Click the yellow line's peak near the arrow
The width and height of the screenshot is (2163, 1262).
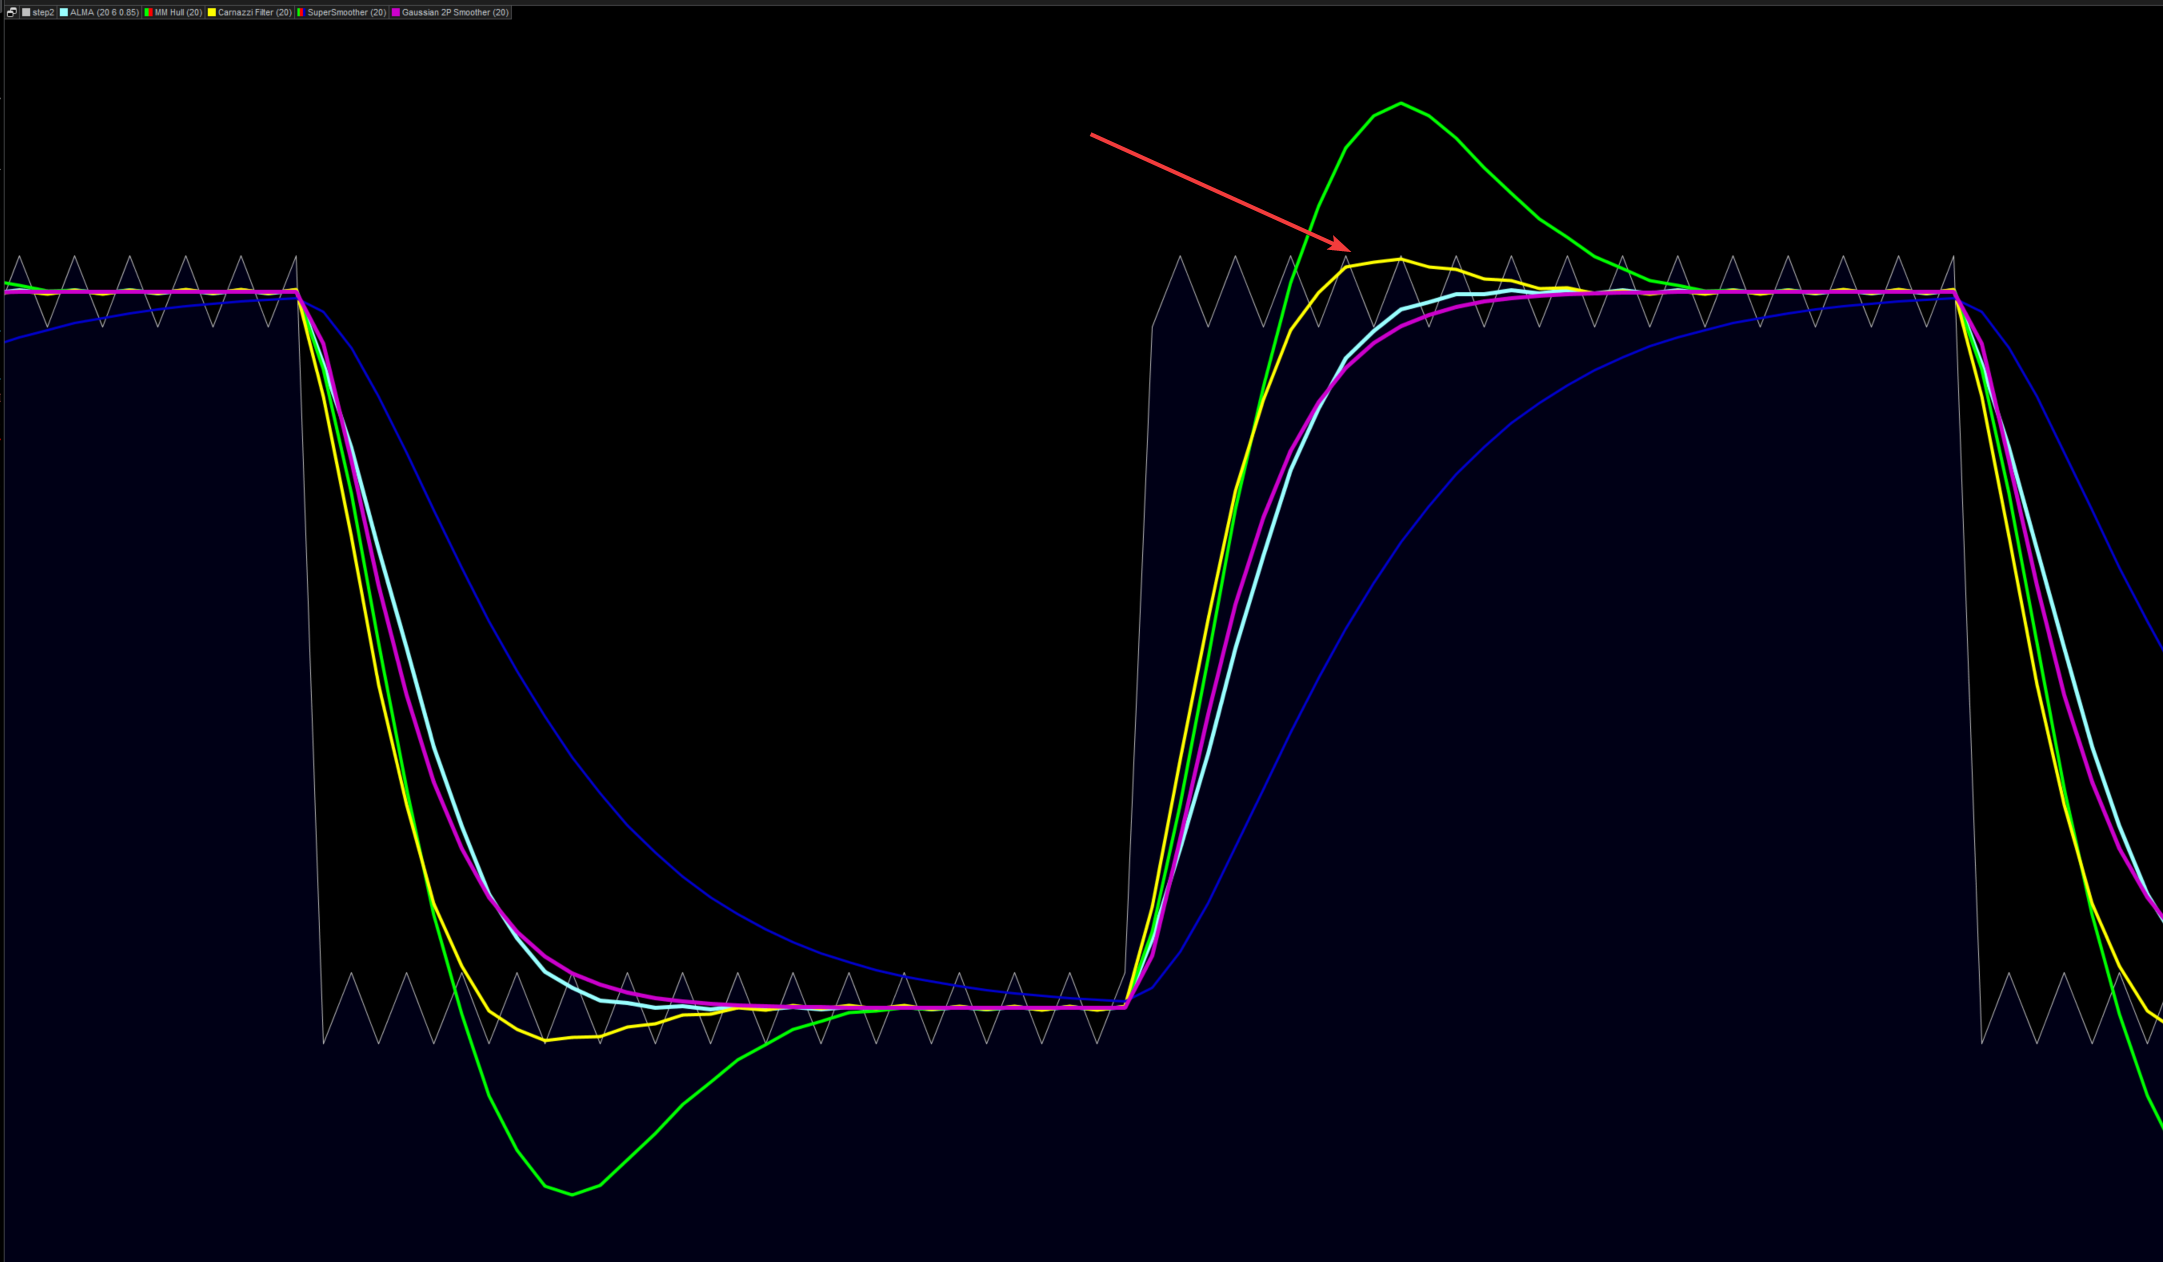(1401, 259)
